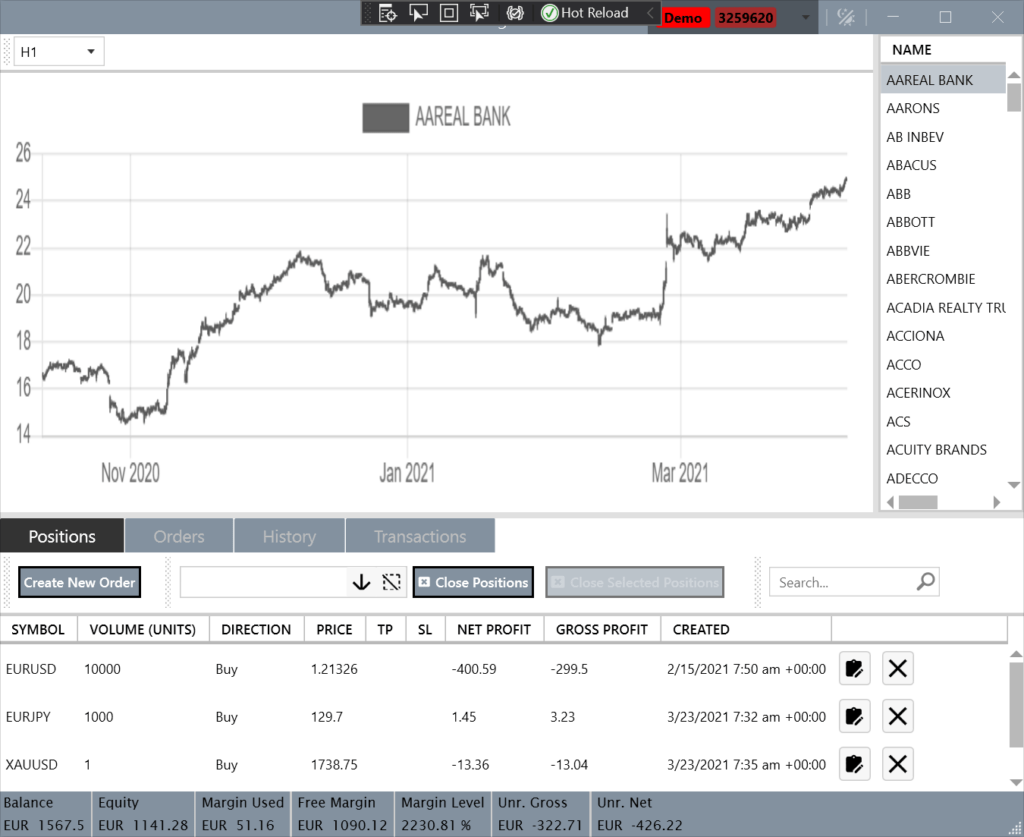Click the Hot Reload icon in the debug toolbar

tap(549, 13)
